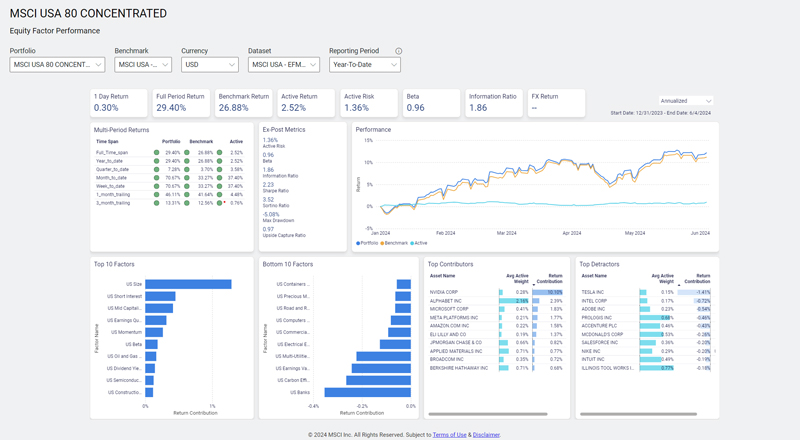Select the PROLOGIS INC detractor row
This screenshot has height=440, width=800.
point(646,317)
